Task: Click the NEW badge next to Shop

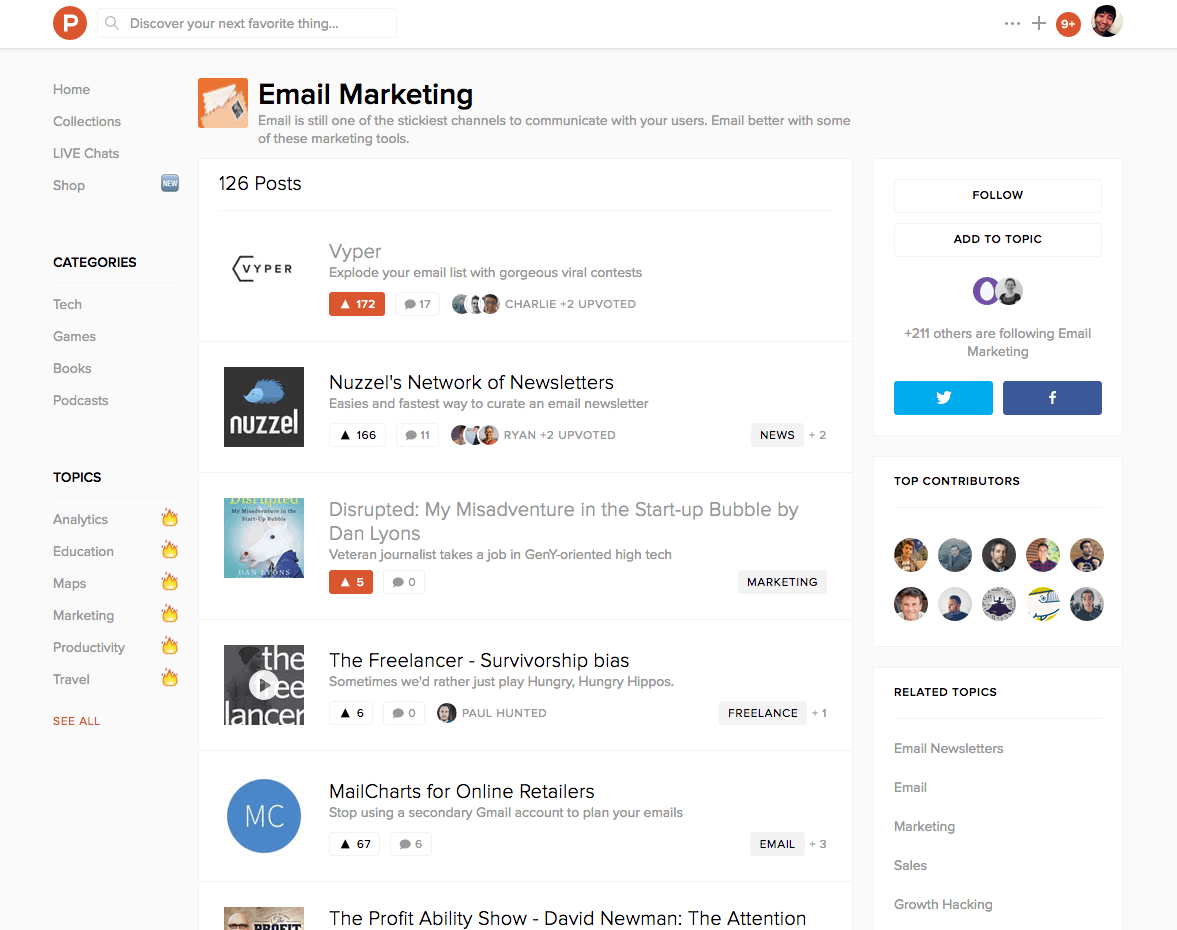Action: (170, 183)
